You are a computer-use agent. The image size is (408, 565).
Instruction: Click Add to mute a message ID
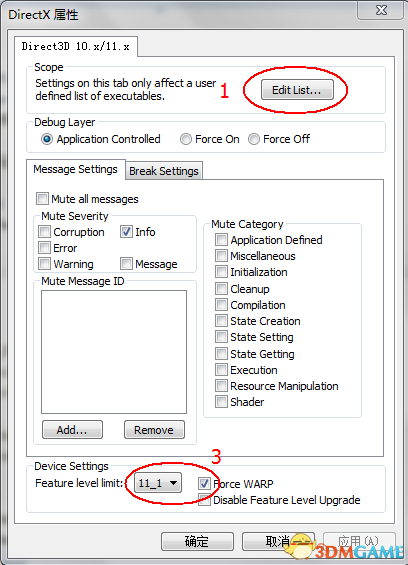72,430
